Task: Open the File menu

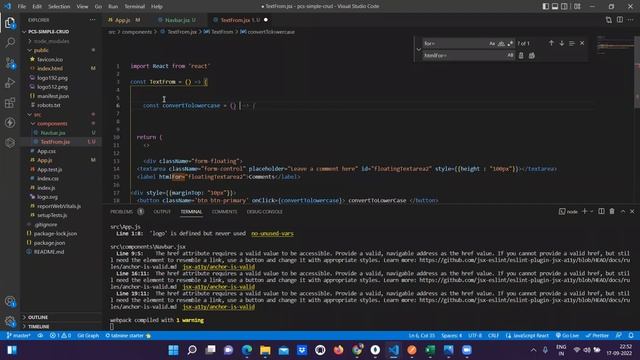Action: coord(22,6)
